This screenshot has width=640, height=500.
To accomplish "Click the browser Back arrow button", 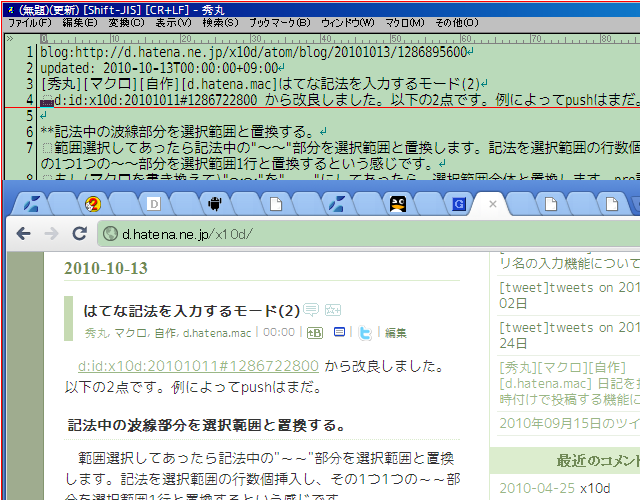I will point(22,234).
